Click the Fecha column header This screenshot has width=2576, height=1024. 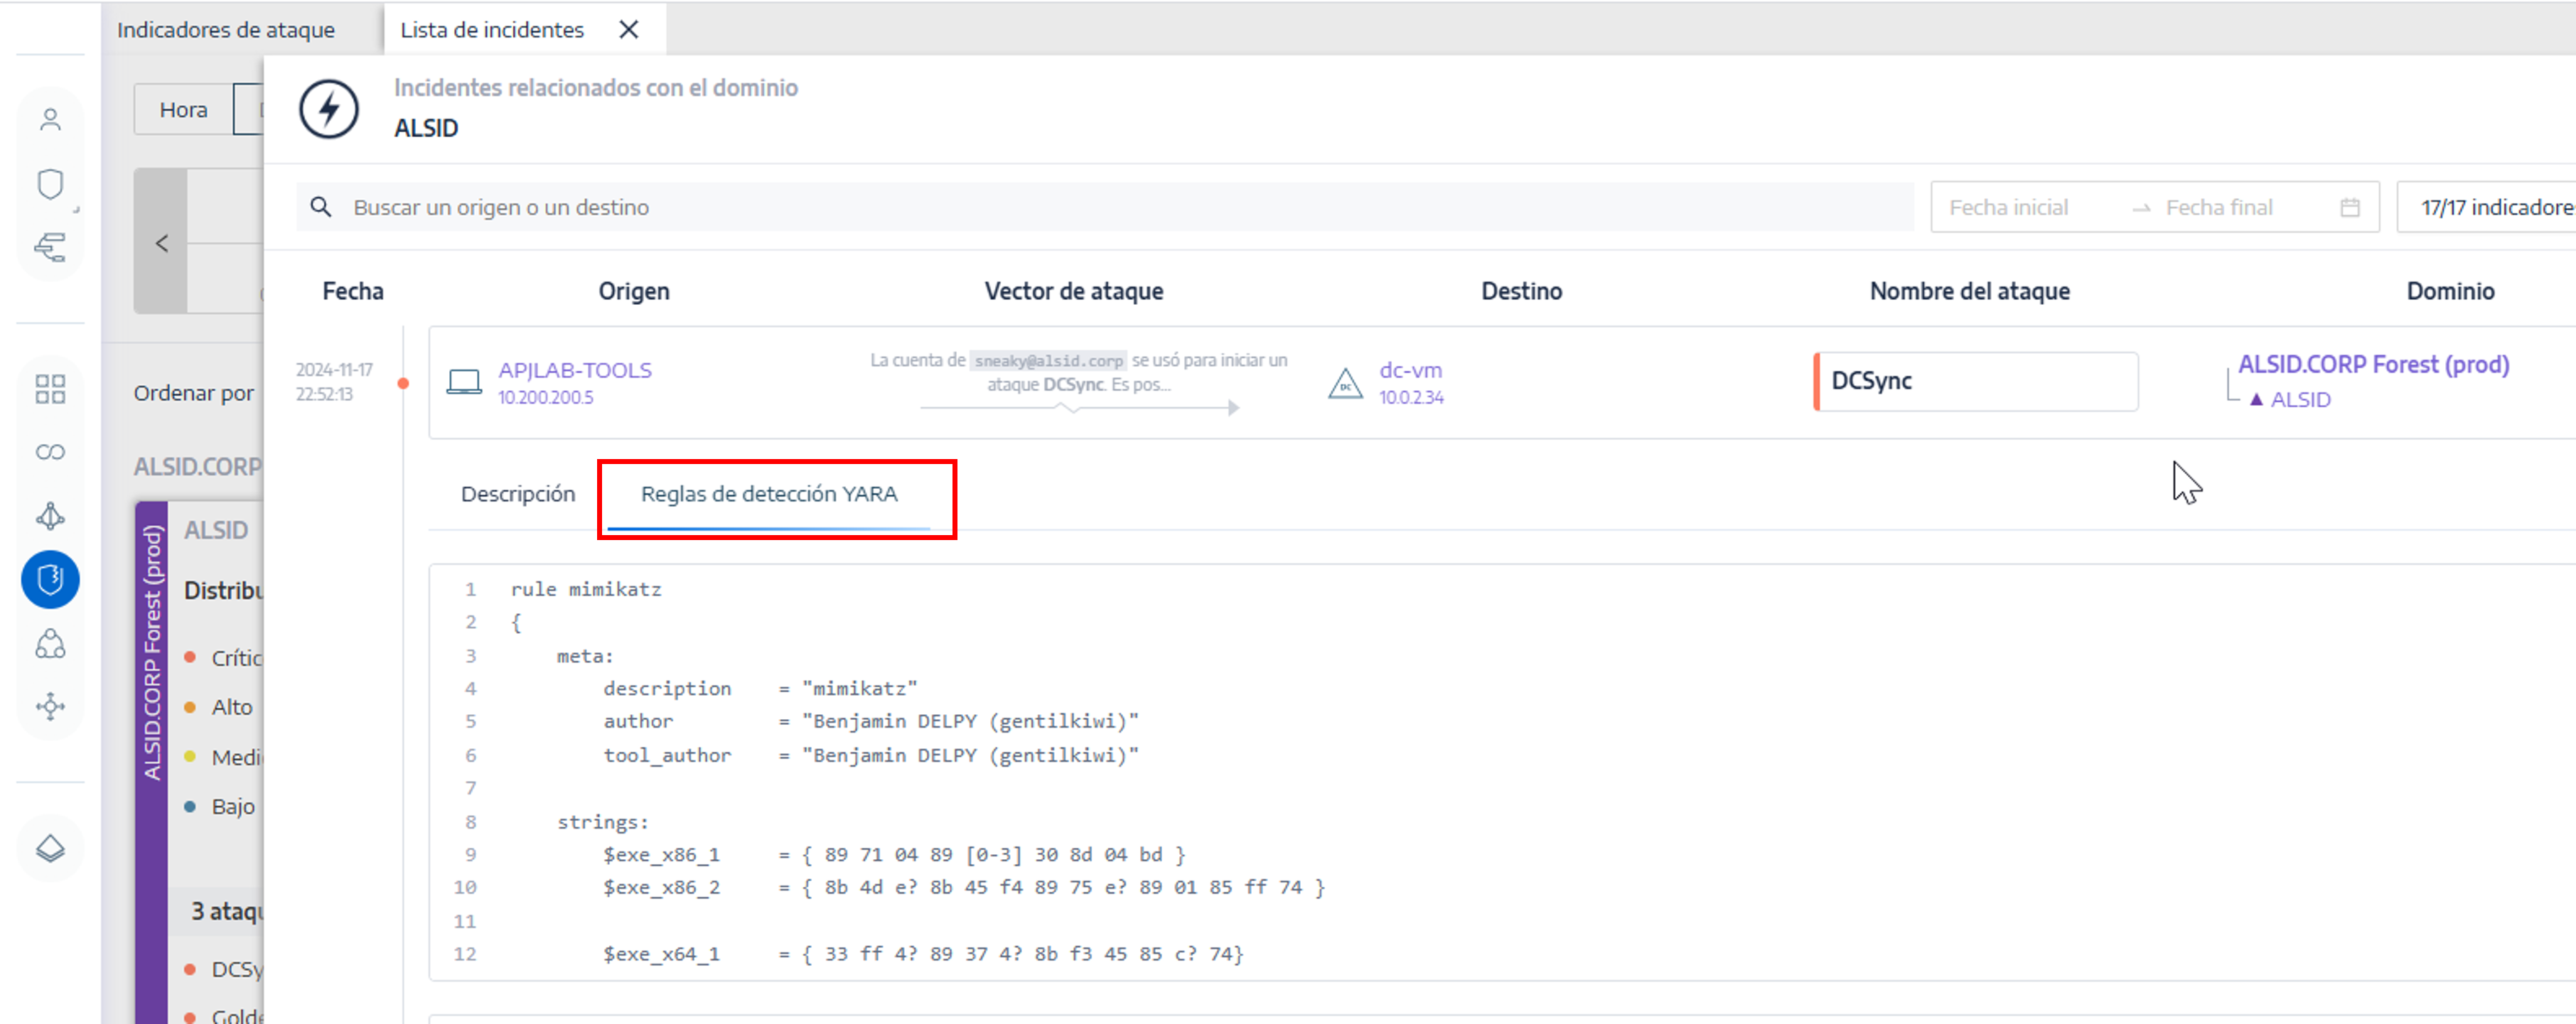pos(353,291)
